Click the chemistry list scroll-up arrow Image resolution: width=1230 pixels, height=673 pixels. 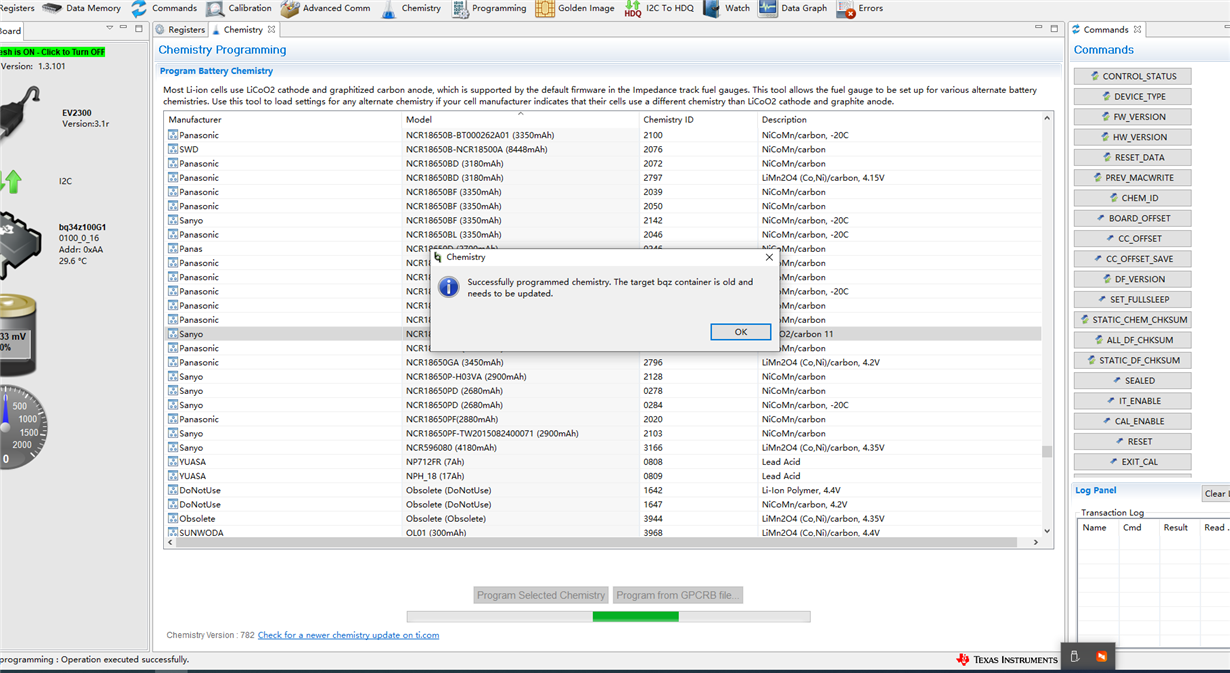[1047, 118]
